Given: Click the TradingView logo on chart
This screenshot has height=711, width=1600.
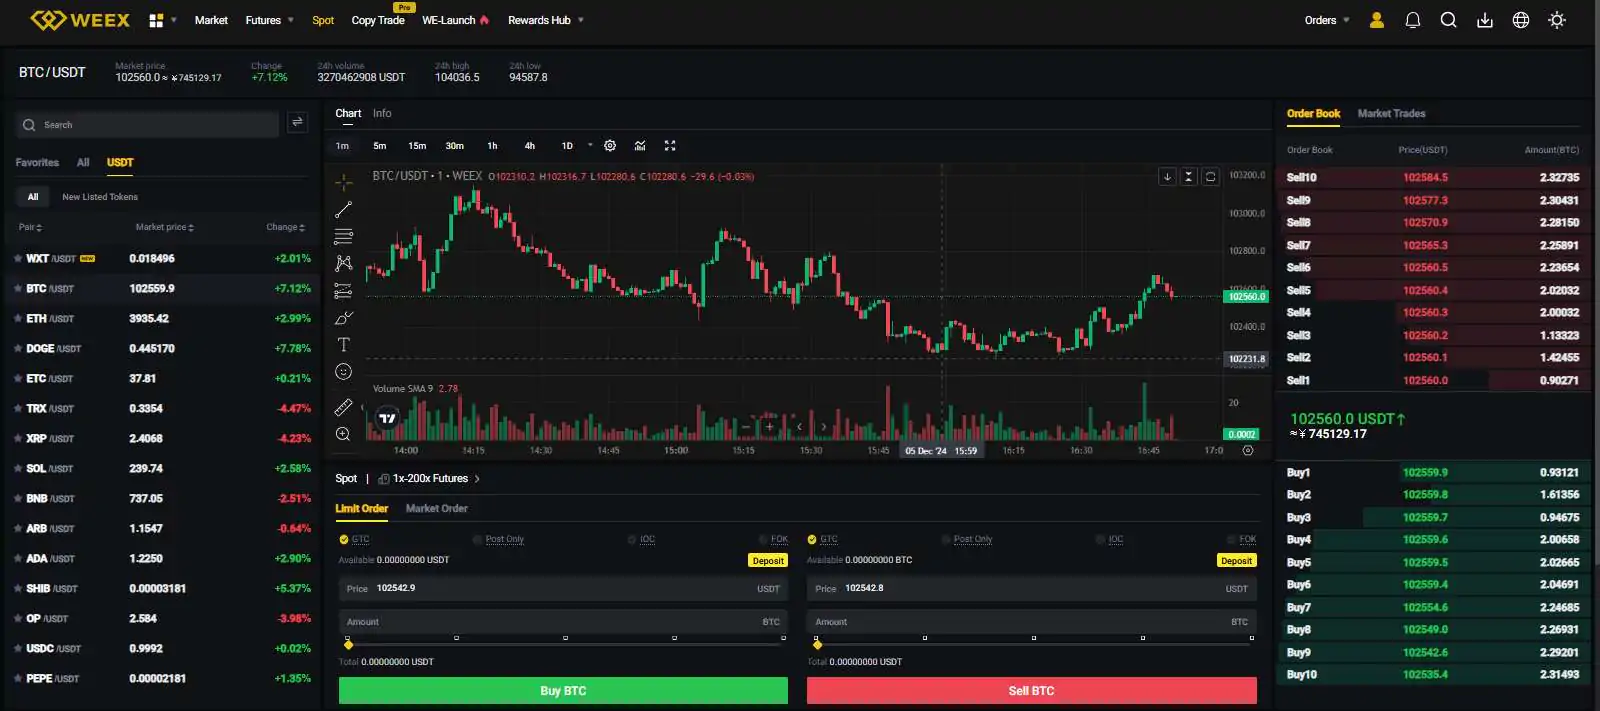Looking at the screenshot, I should (x=387, y=418).
